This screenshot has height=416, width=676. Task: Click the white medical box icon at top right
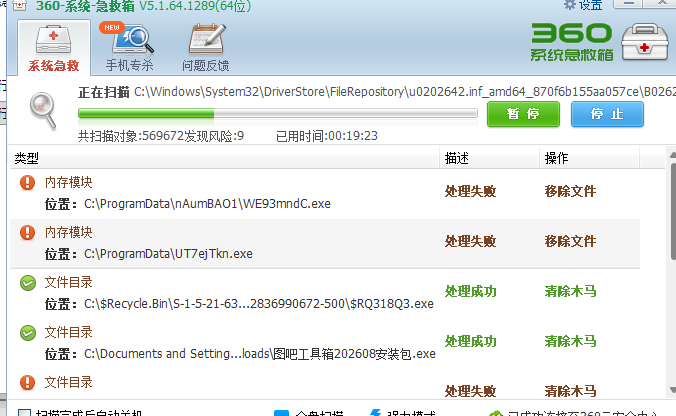[645, 42]
